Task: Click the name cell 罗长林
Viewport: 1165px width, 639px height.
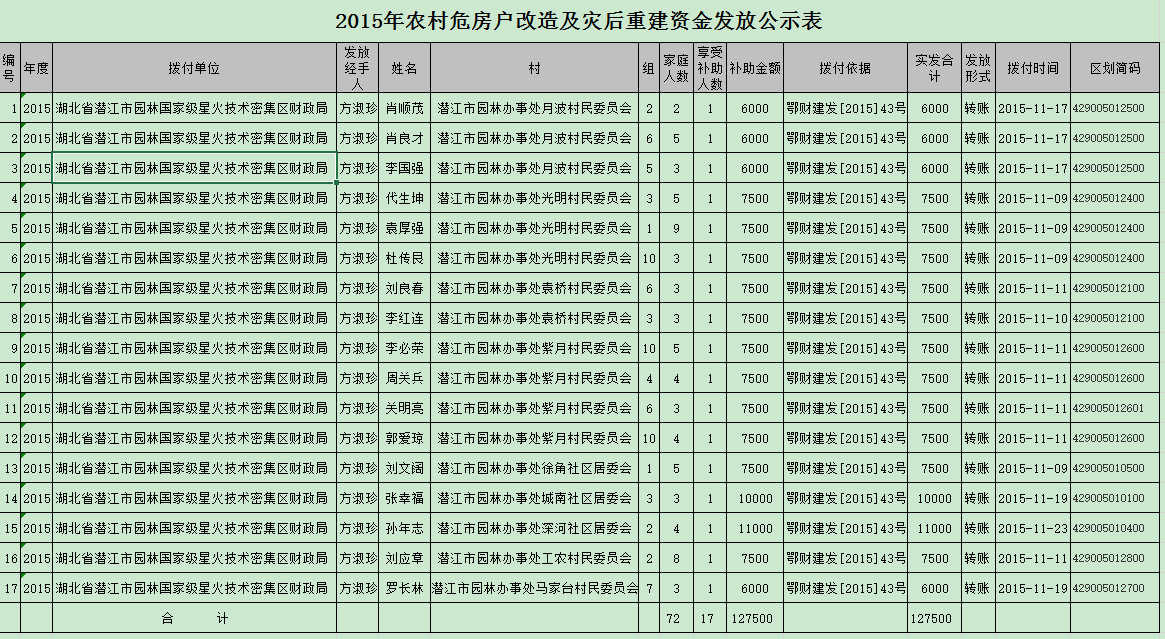Action: click(x=404, y=589)
